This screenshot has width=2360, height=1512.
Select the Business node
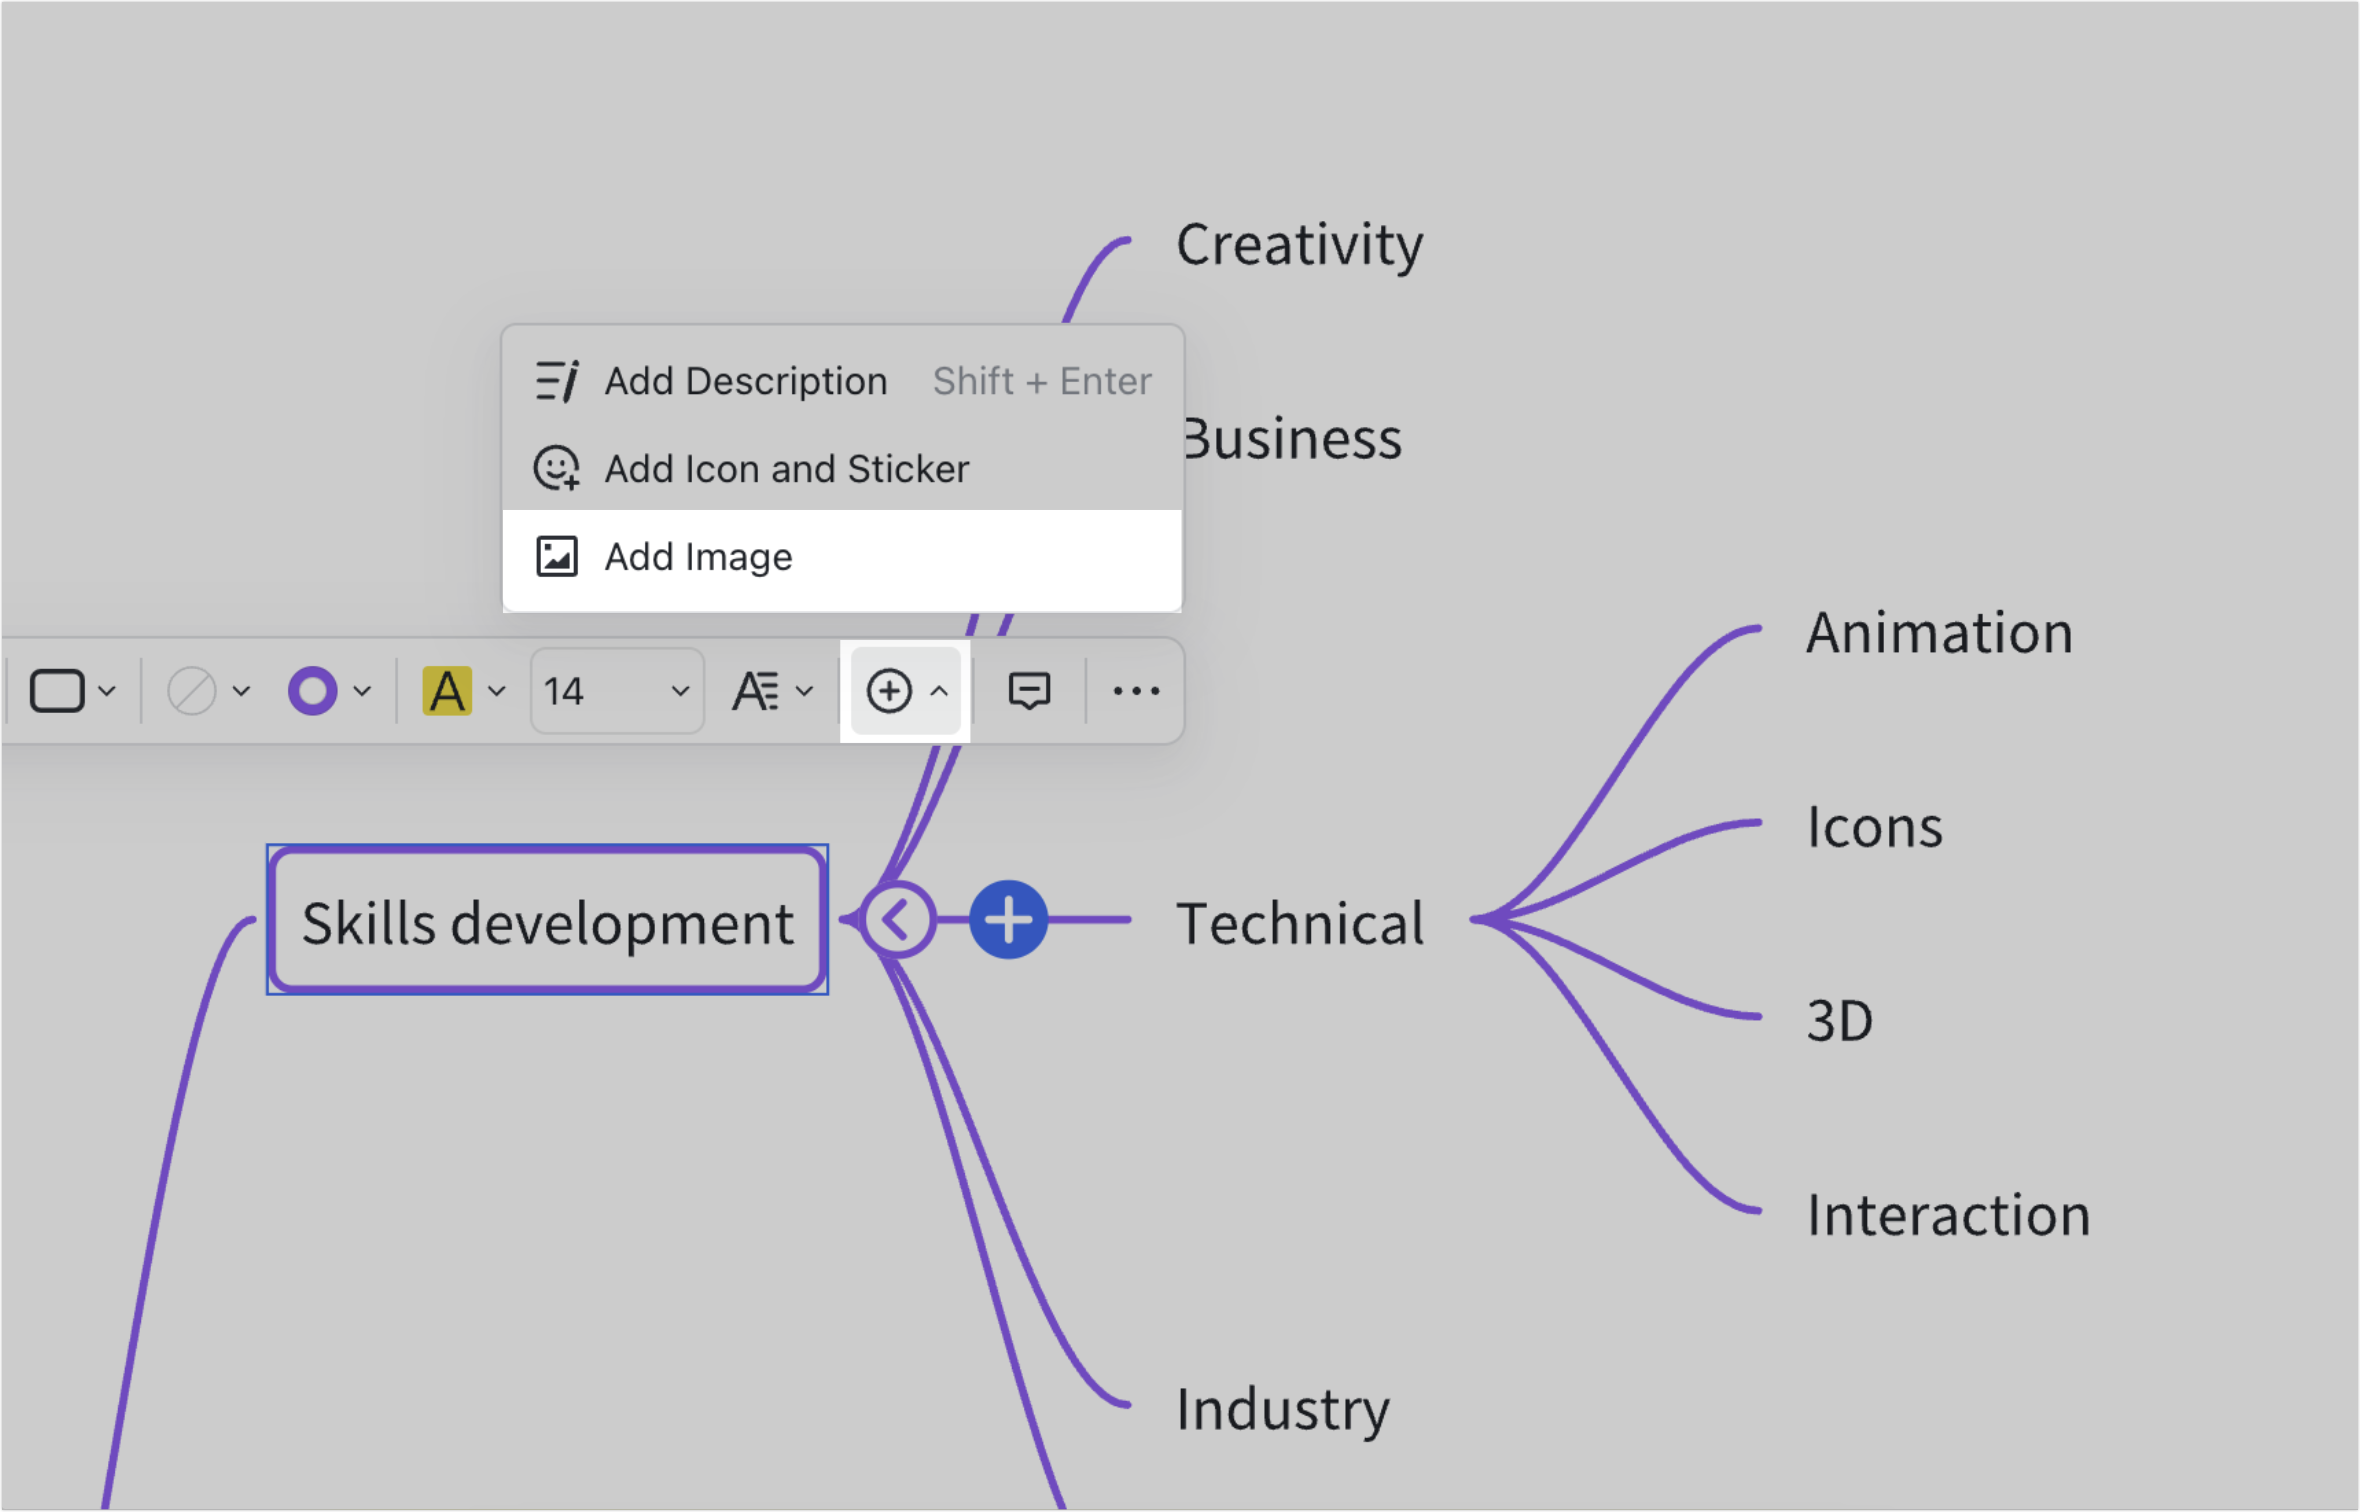tap(1292, 439)
